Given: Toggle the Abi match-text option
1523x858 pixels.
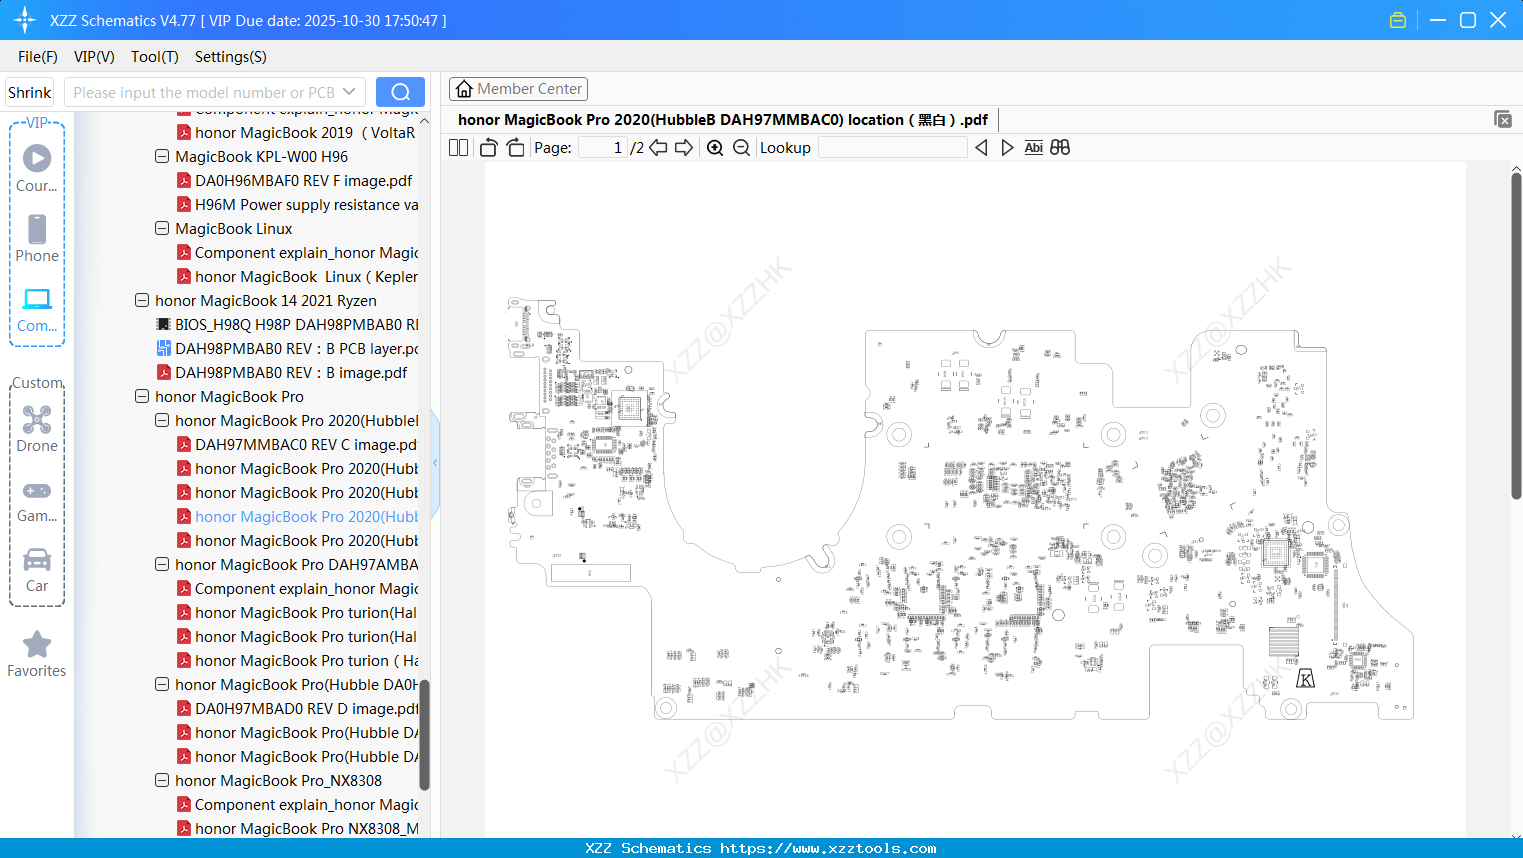Looking at the screenshot, I should pos(1034,148).
